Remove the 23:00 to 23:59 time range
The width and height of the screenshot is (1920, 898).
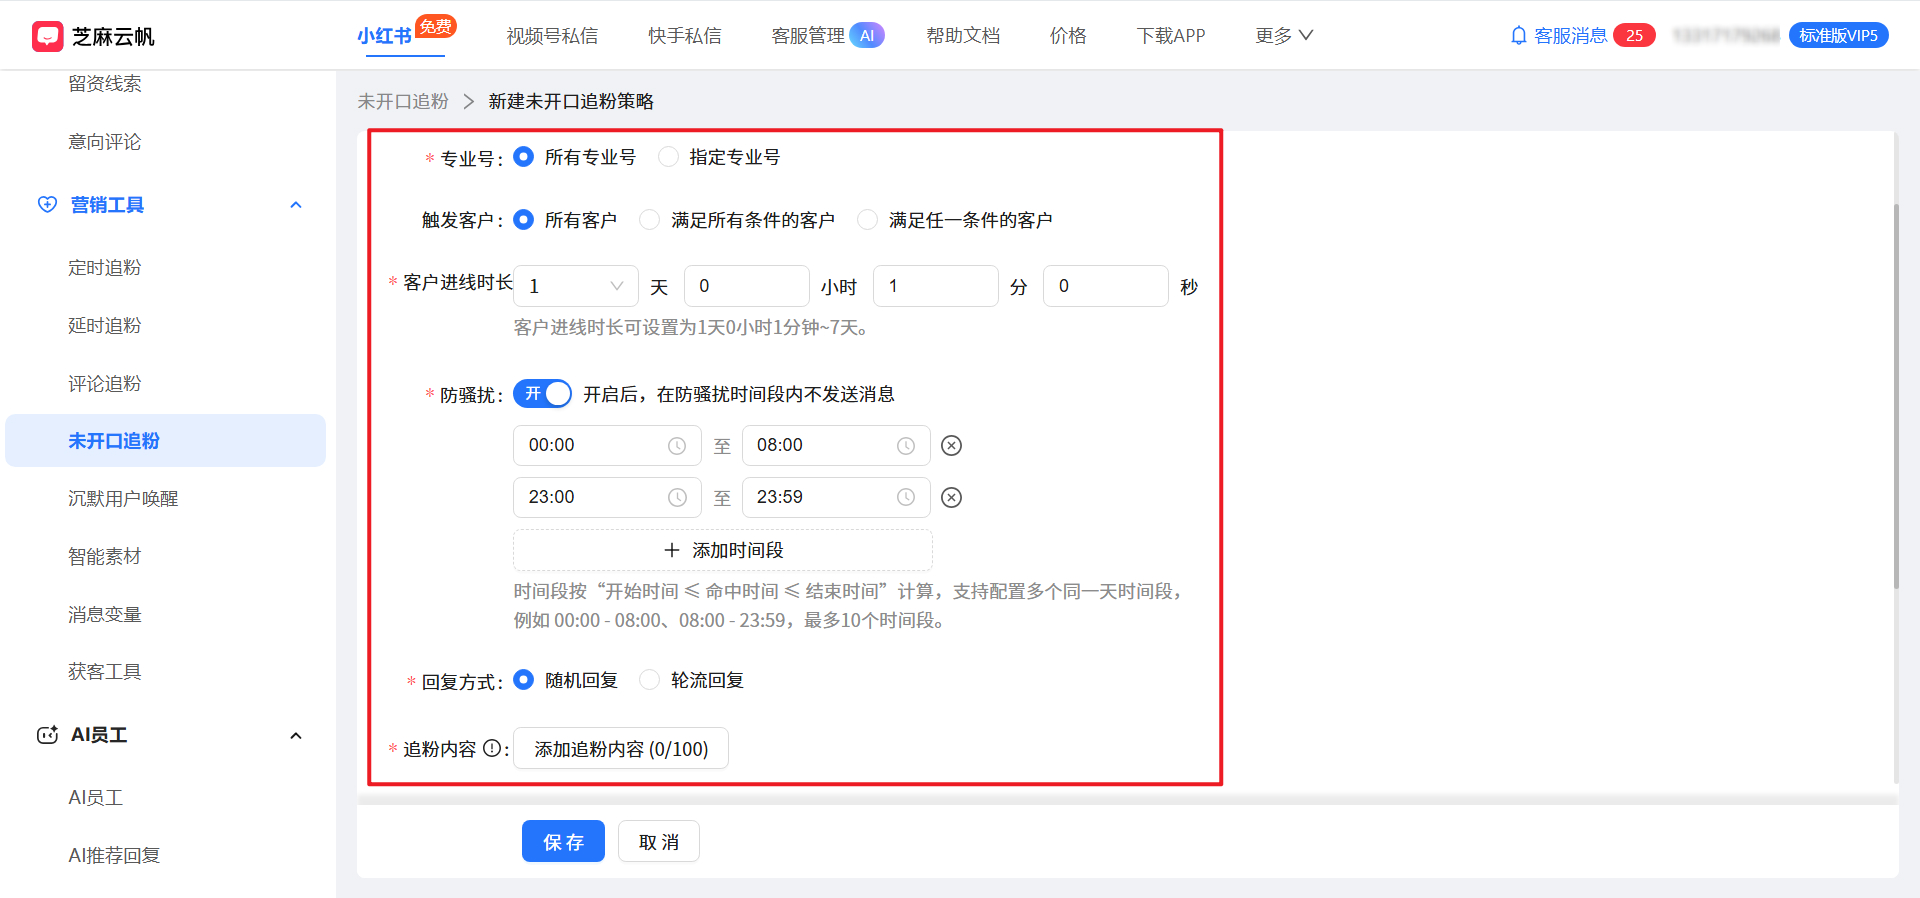(952, 498)
